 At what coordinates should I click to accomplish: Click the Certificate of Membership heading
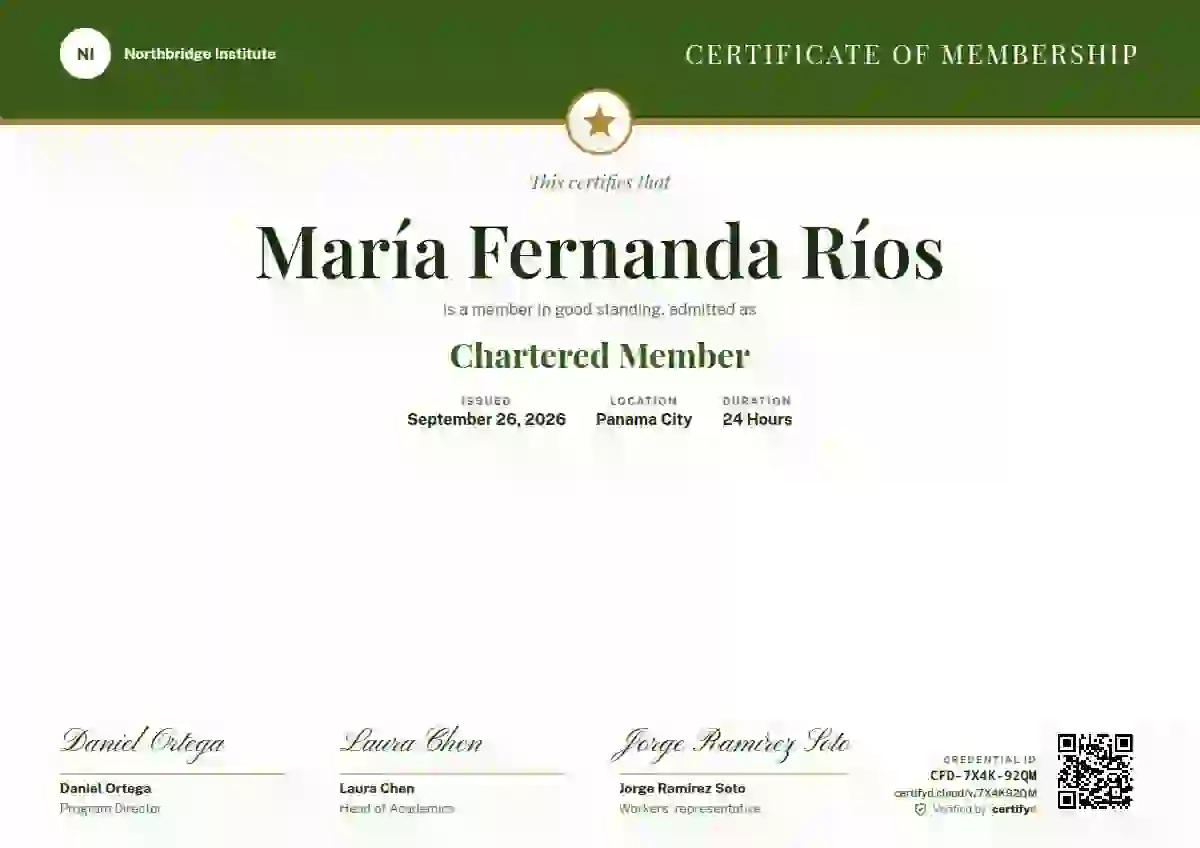[x=912, y=54]
